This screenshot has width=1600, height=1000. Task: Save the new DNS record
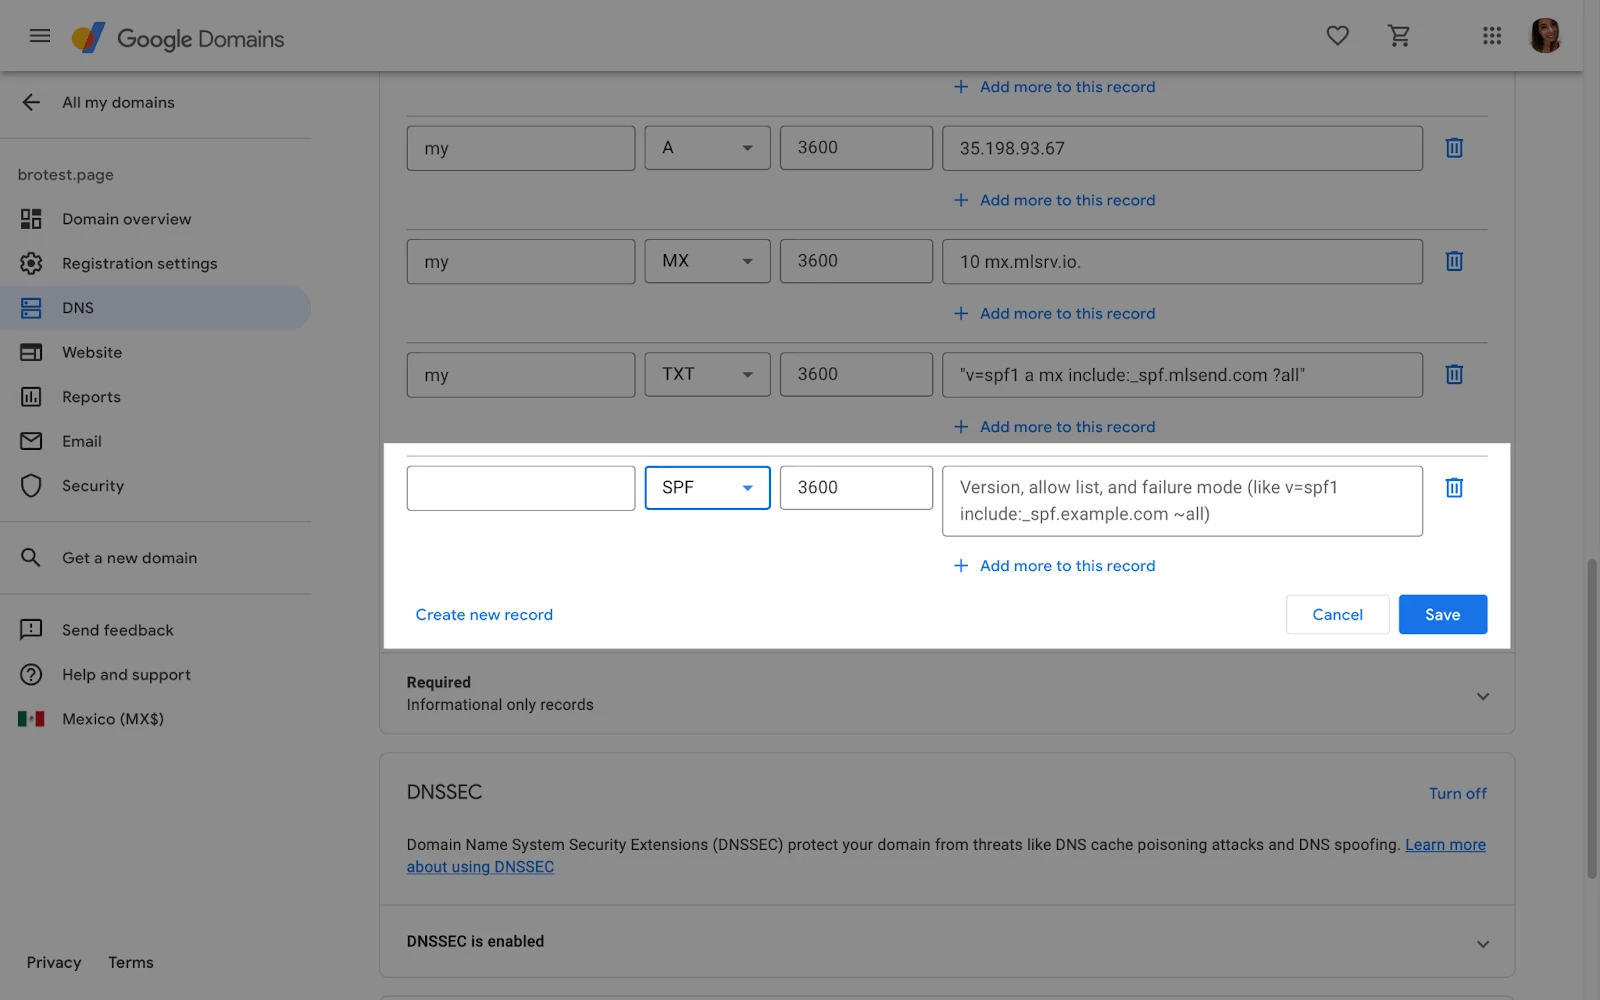tap(1442, 615)
